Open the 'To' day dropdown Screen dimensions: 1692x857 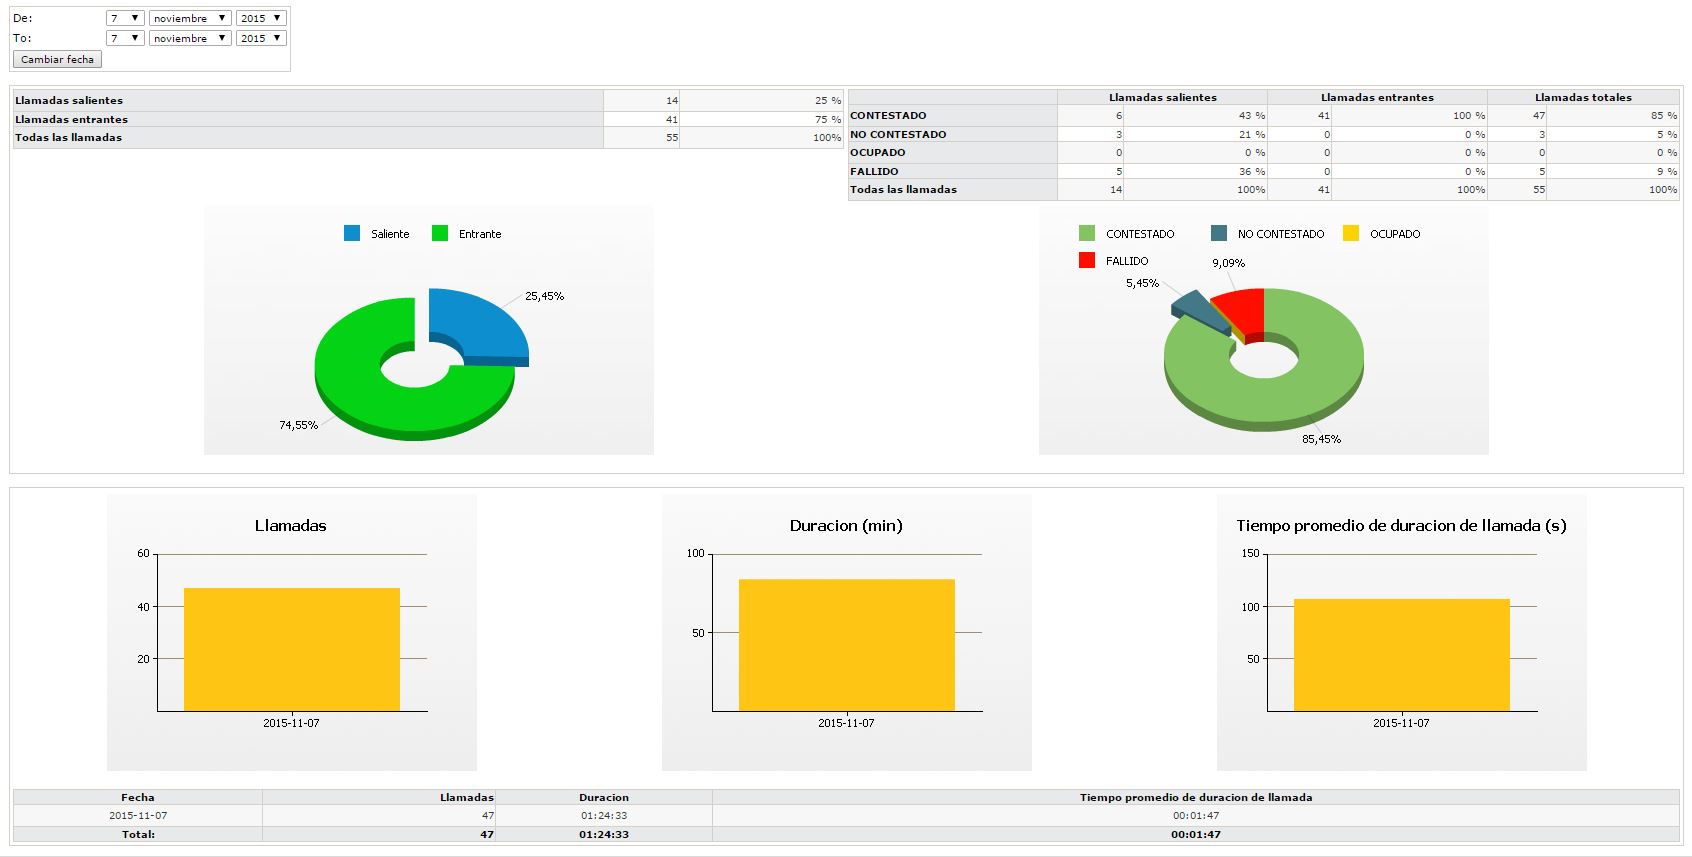click(125, 38)
